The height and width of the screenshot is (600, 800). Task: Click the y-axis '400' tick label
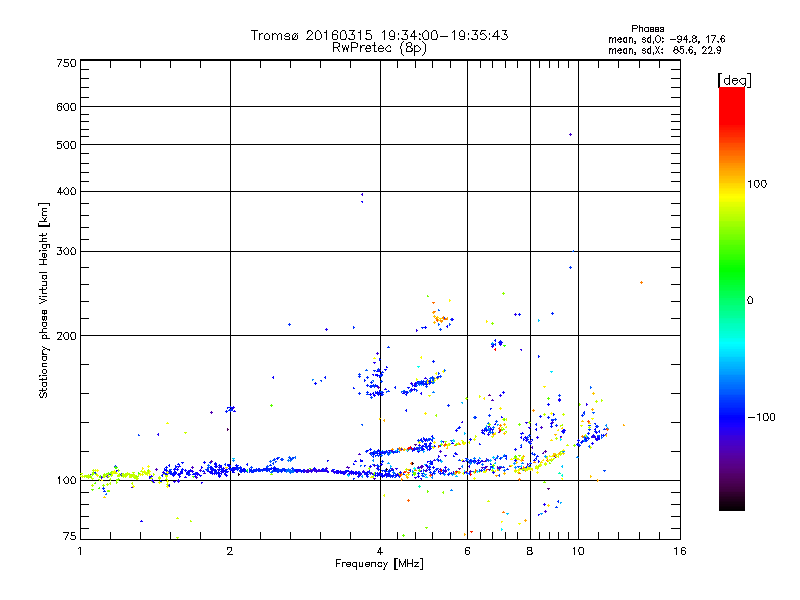[x=66, y=191]
